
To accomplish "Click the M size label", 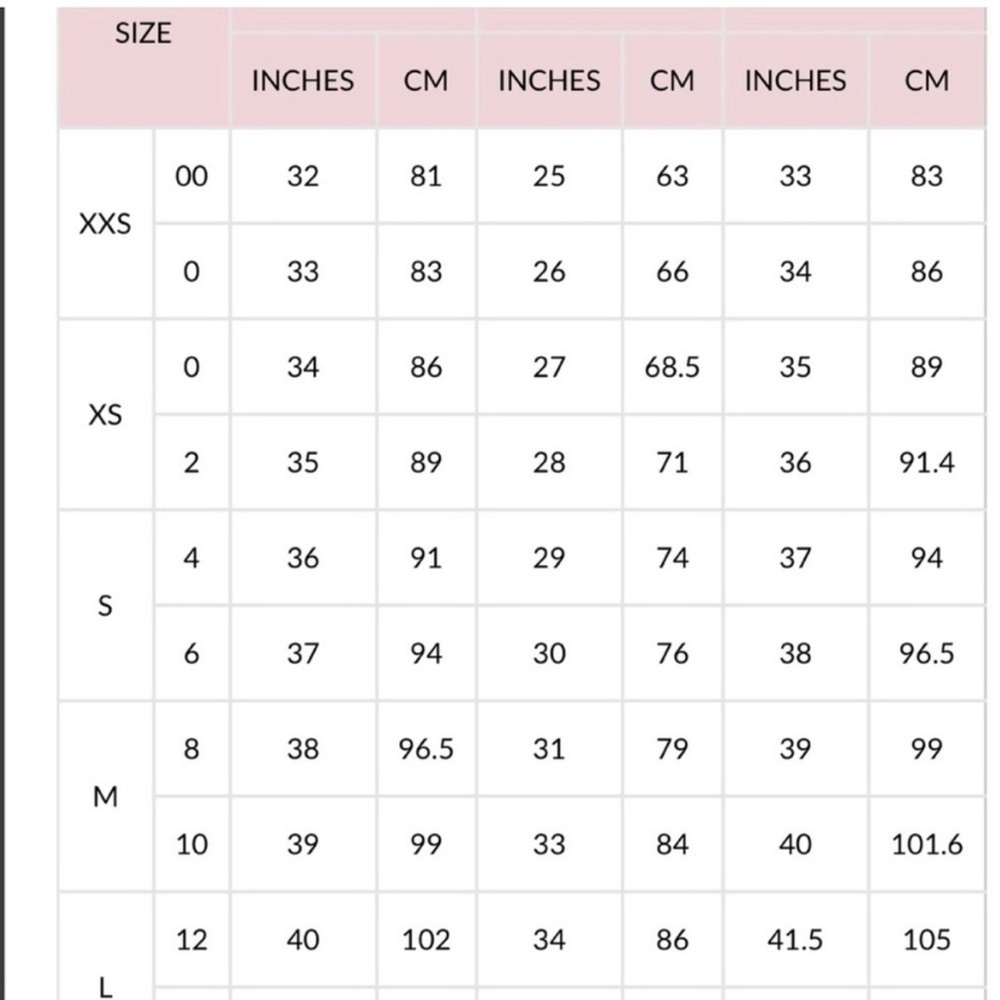I will click(105, 796).
